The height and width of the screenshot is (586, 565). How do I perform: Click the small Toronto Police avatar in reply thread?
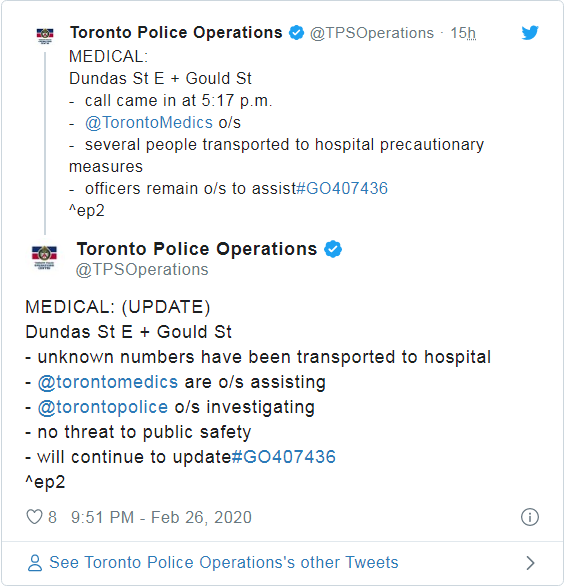[45, 36]
